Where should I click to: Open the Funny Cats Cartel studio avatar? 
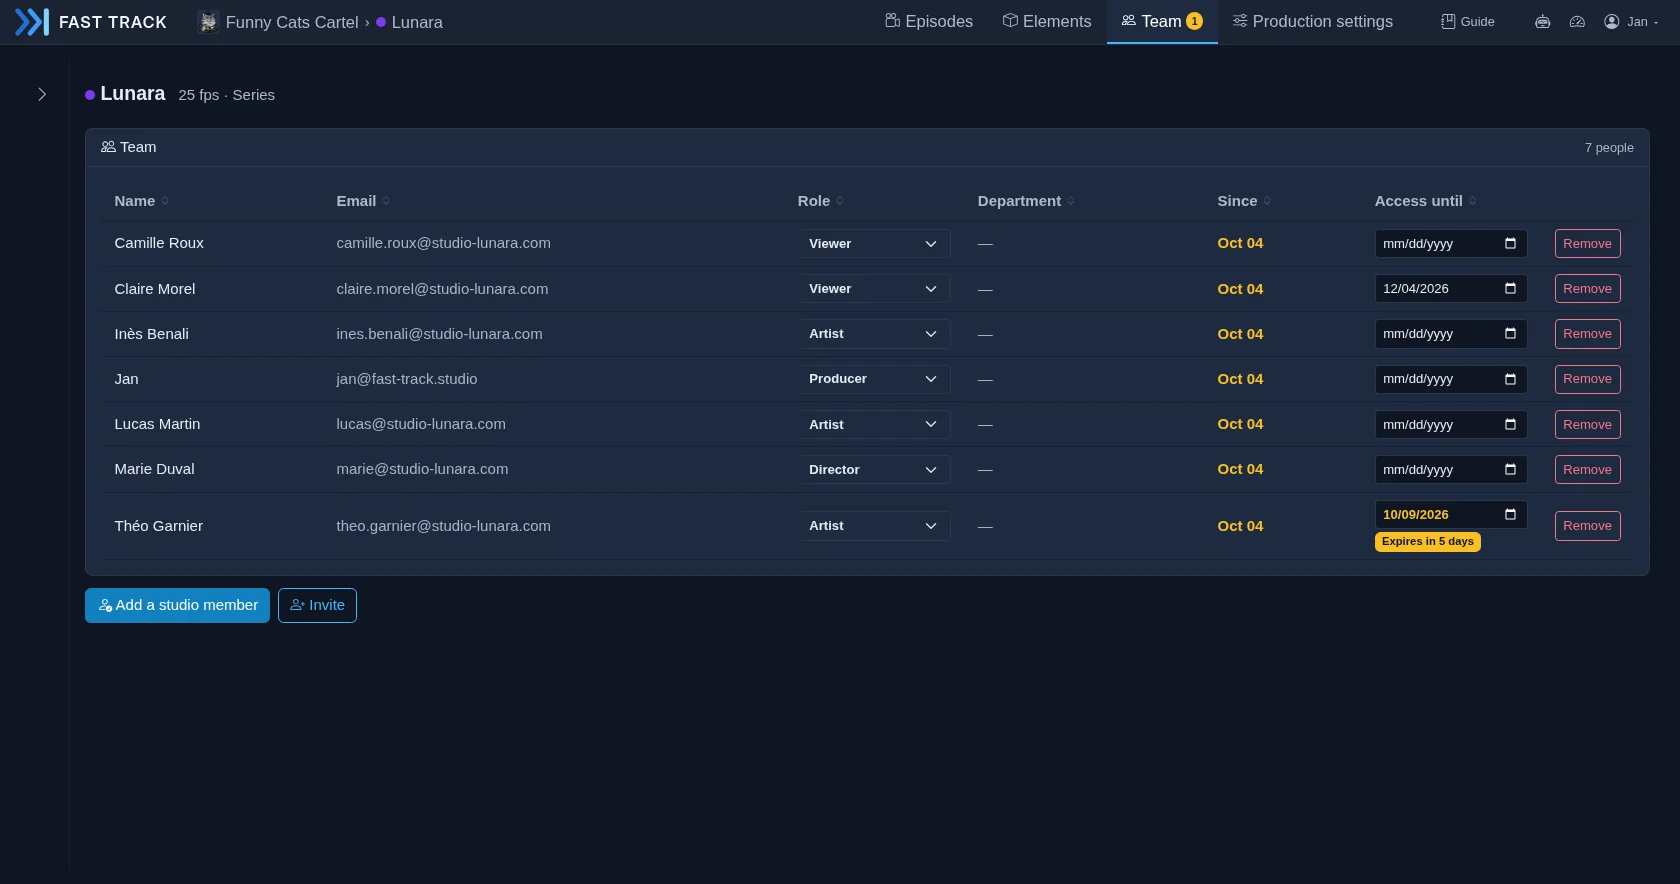pos(208,22)
